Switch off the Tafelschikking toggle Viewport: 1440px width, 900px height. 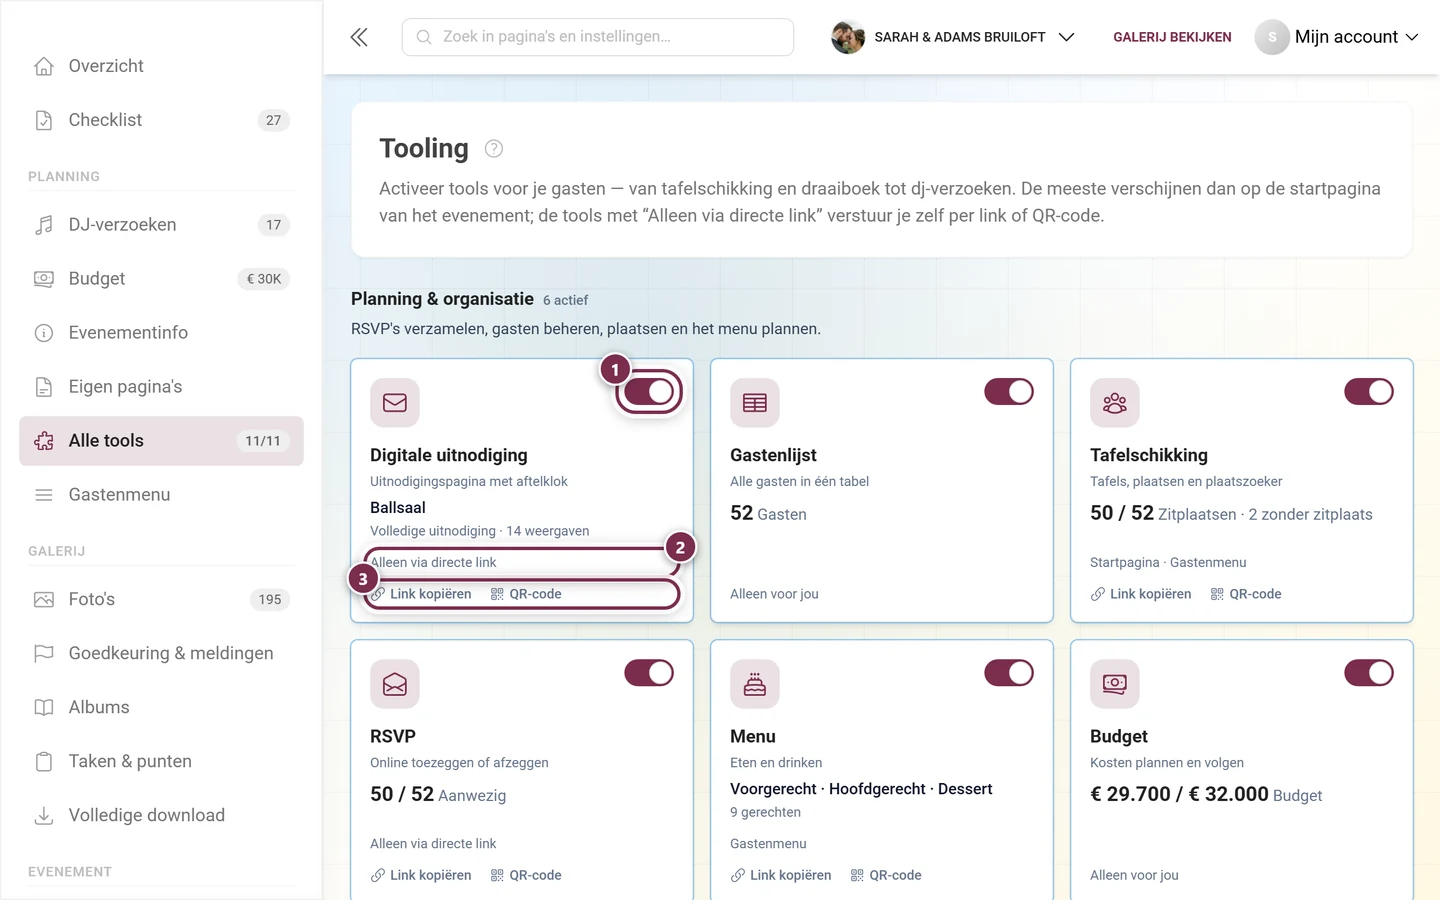tap(1369, 392)
